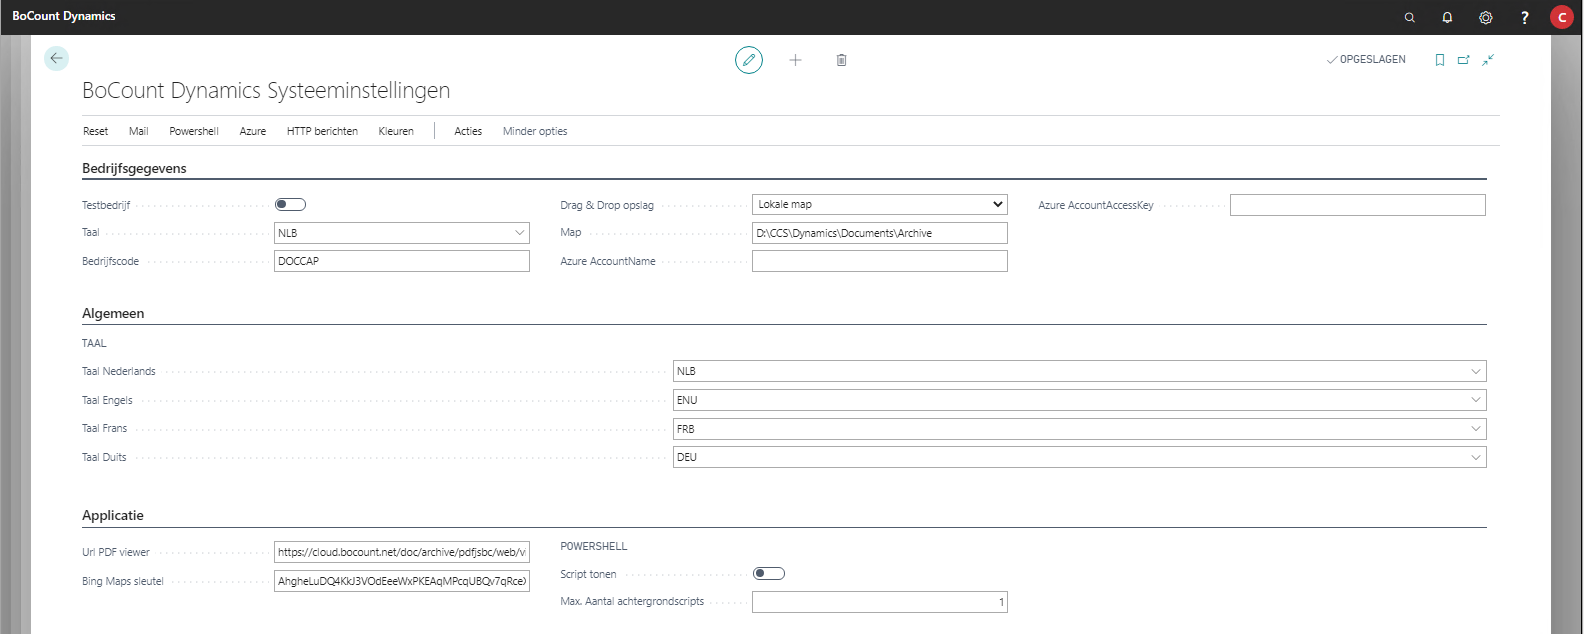The width and height of the screenshot is (1584, 634).
Task: Open page in new window icon
Action: [x=1463, y=60]
